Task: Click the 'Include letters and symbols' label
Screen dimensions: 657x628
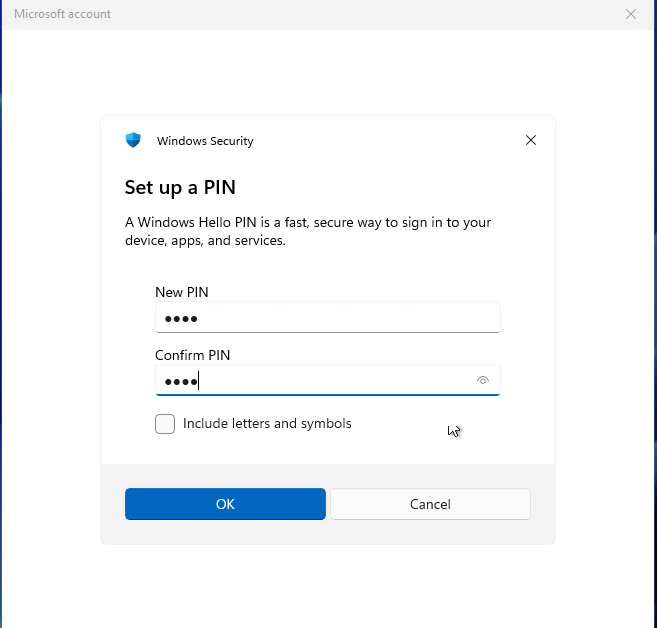Action: [267, 424]
